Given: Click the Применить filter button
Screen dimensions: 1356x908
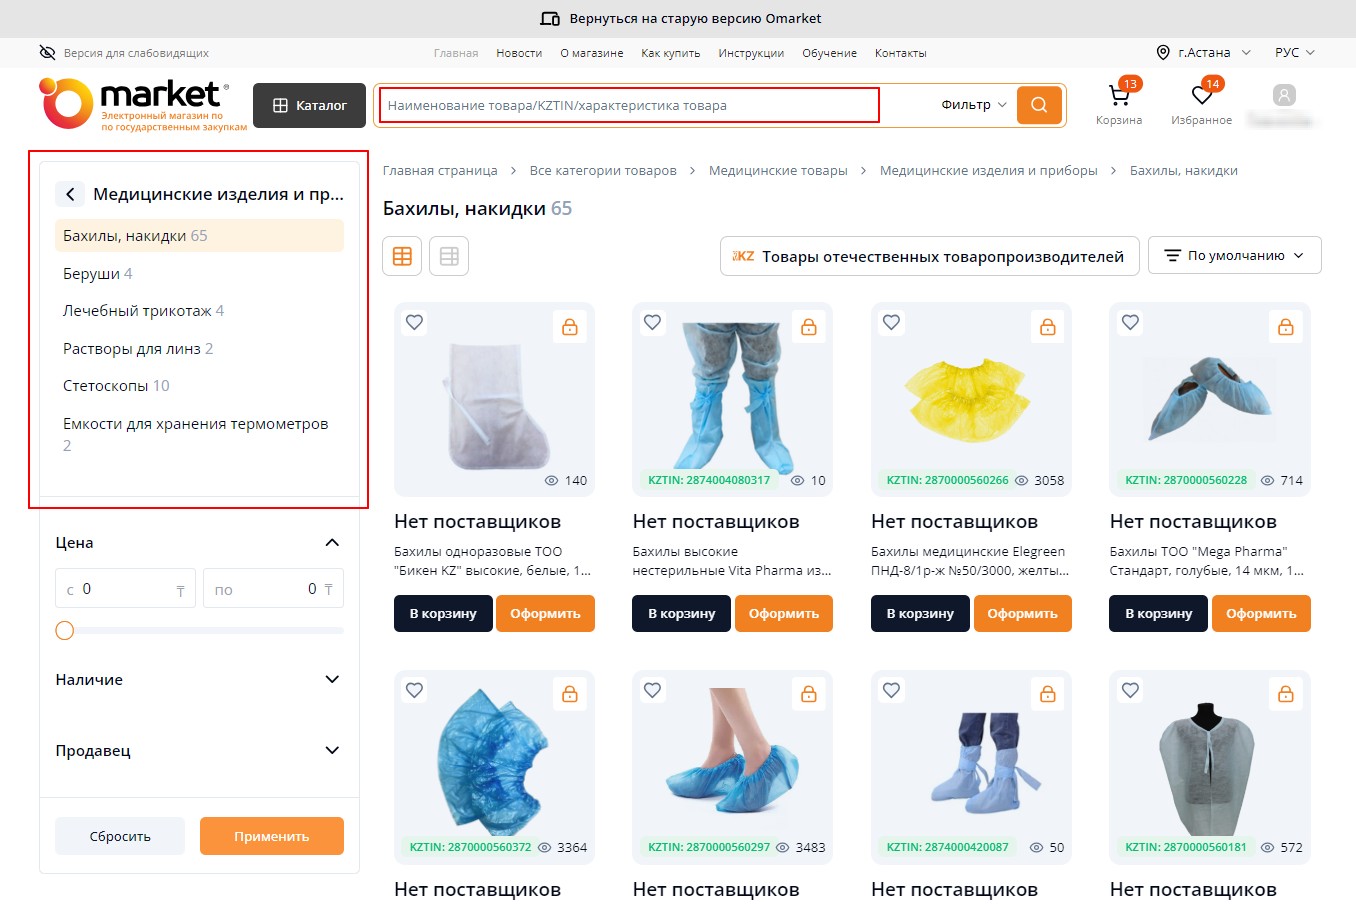Looking at the screenshot, I should point(271,836).
